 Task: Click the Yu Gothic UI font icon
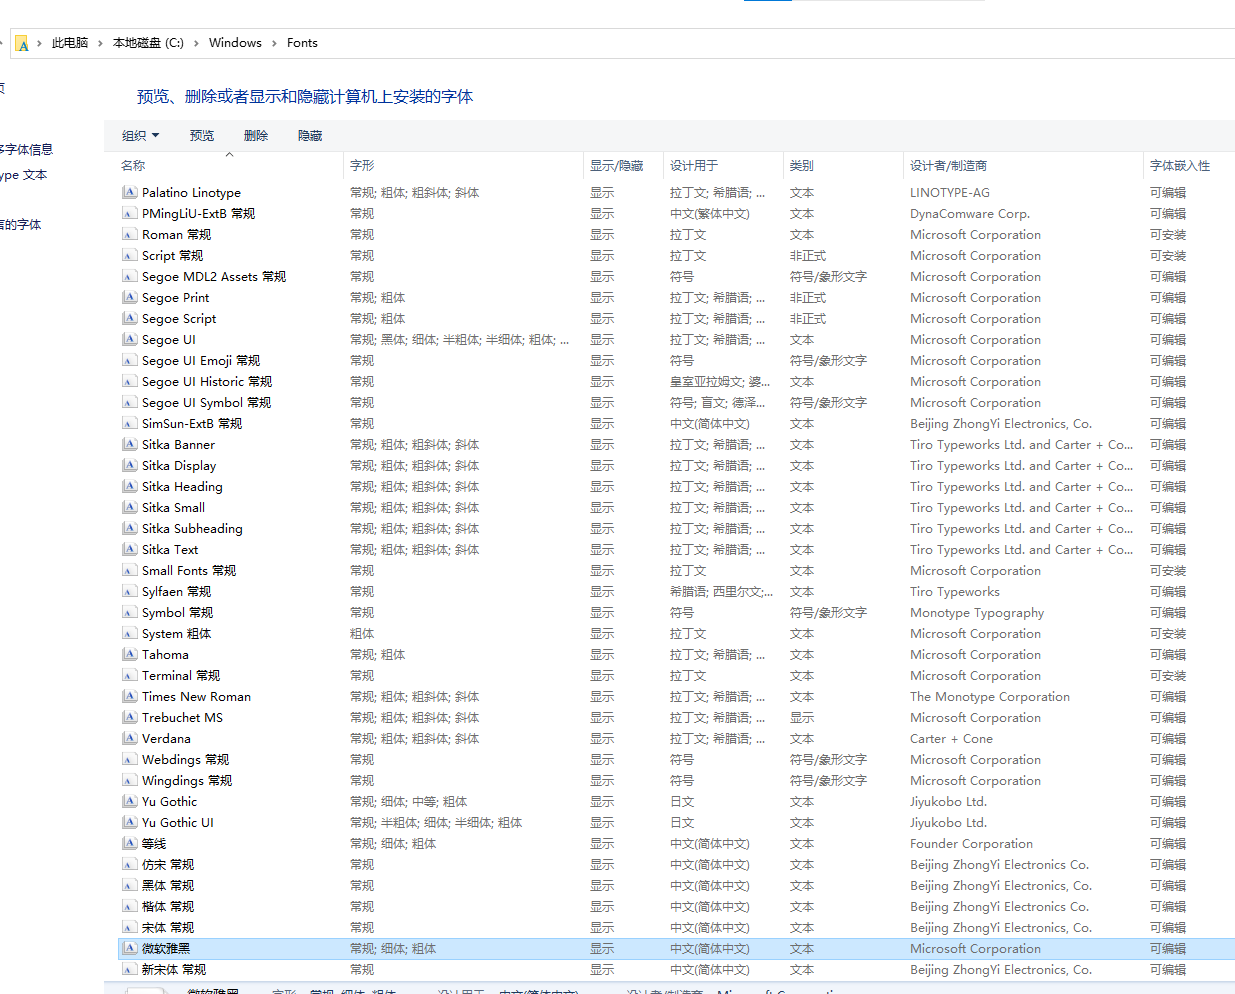point(130,822)
